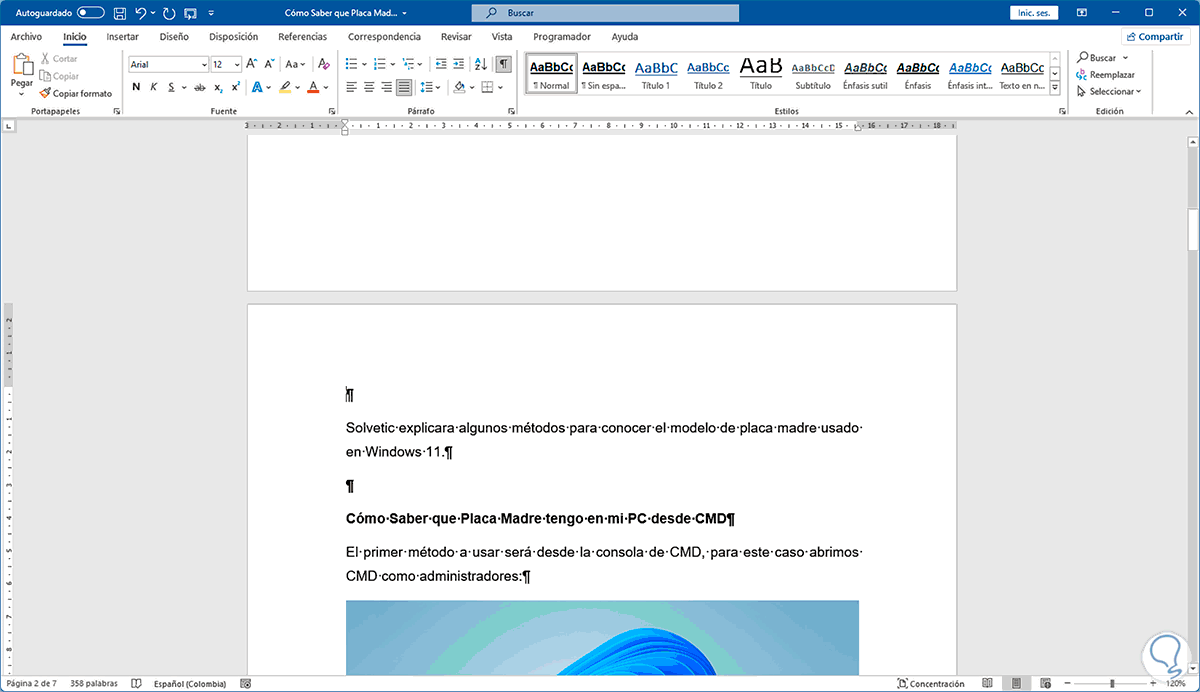
Task: Switch to the Insertar tab
Action: pos(122,37)
